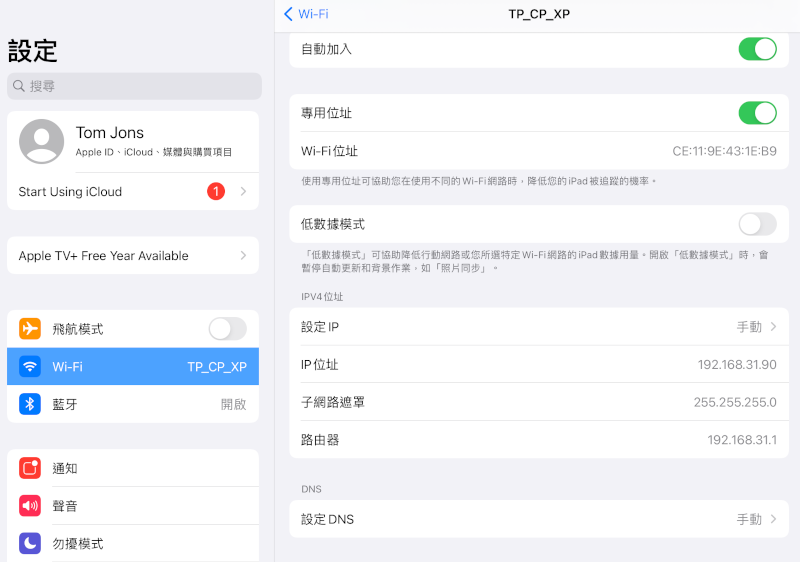
Task: Tap TP_CP_XP network name in sidebar
Action: point(217,366)
